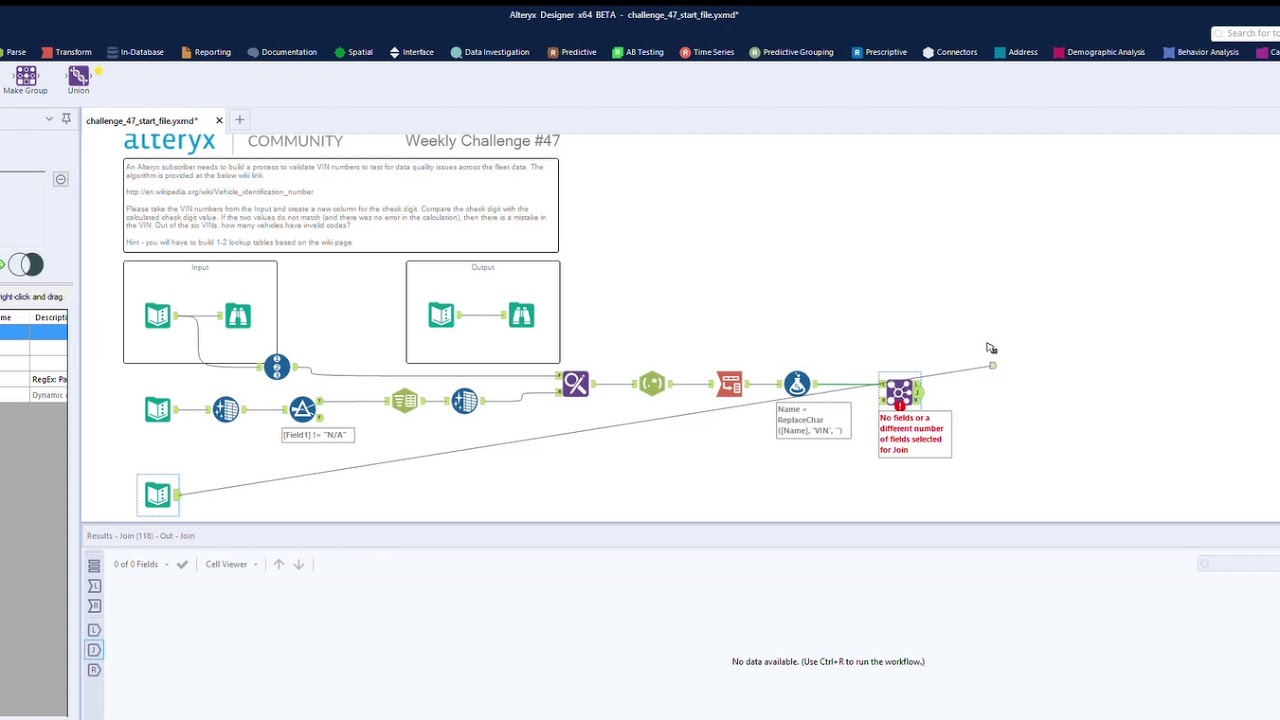Click the Browse tool in Input box
The width and height of the screenshot is (1280, 720).
237,316
